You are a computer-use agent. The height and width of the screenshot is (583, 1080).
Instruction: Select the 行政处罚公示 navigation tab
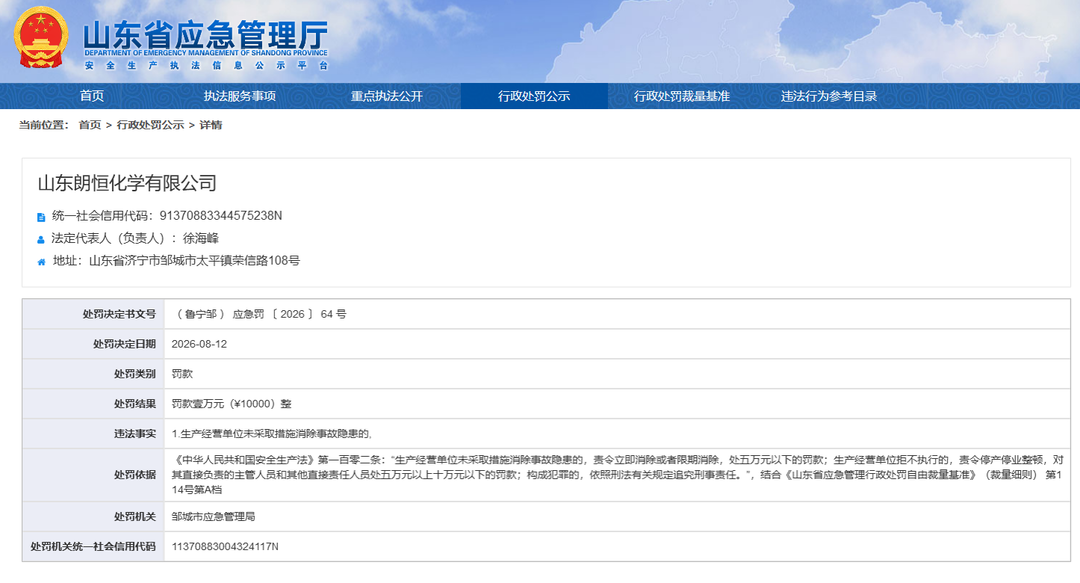[x=534, y=96]
